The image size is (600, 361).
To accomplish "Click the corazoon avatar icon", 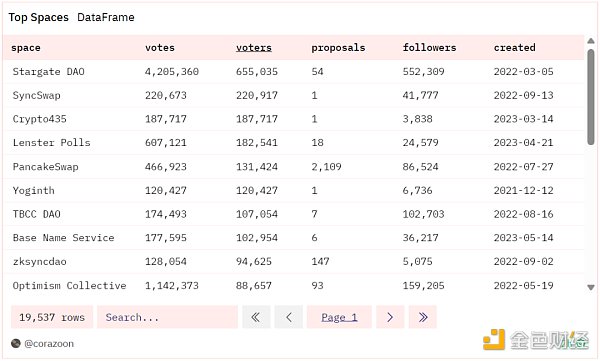I will (16, 343).
